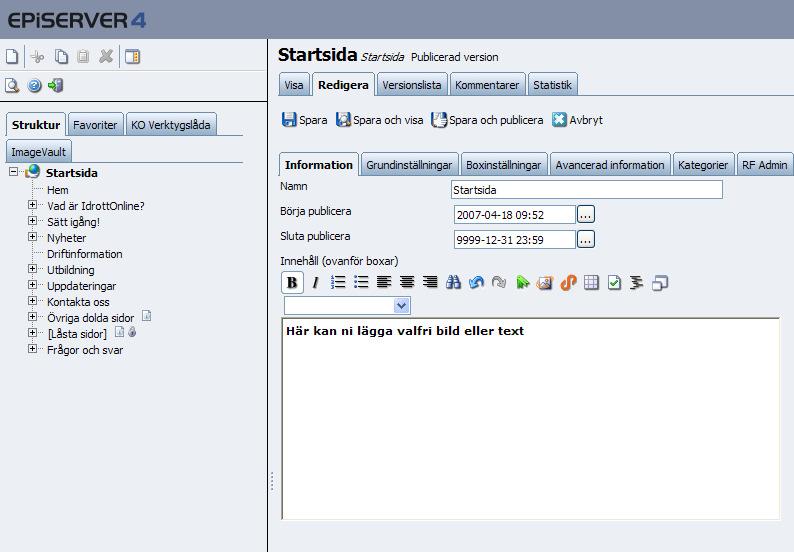Collapse the Startsida tree node
The image size is (794, 552).
click(x=14, y=172)
